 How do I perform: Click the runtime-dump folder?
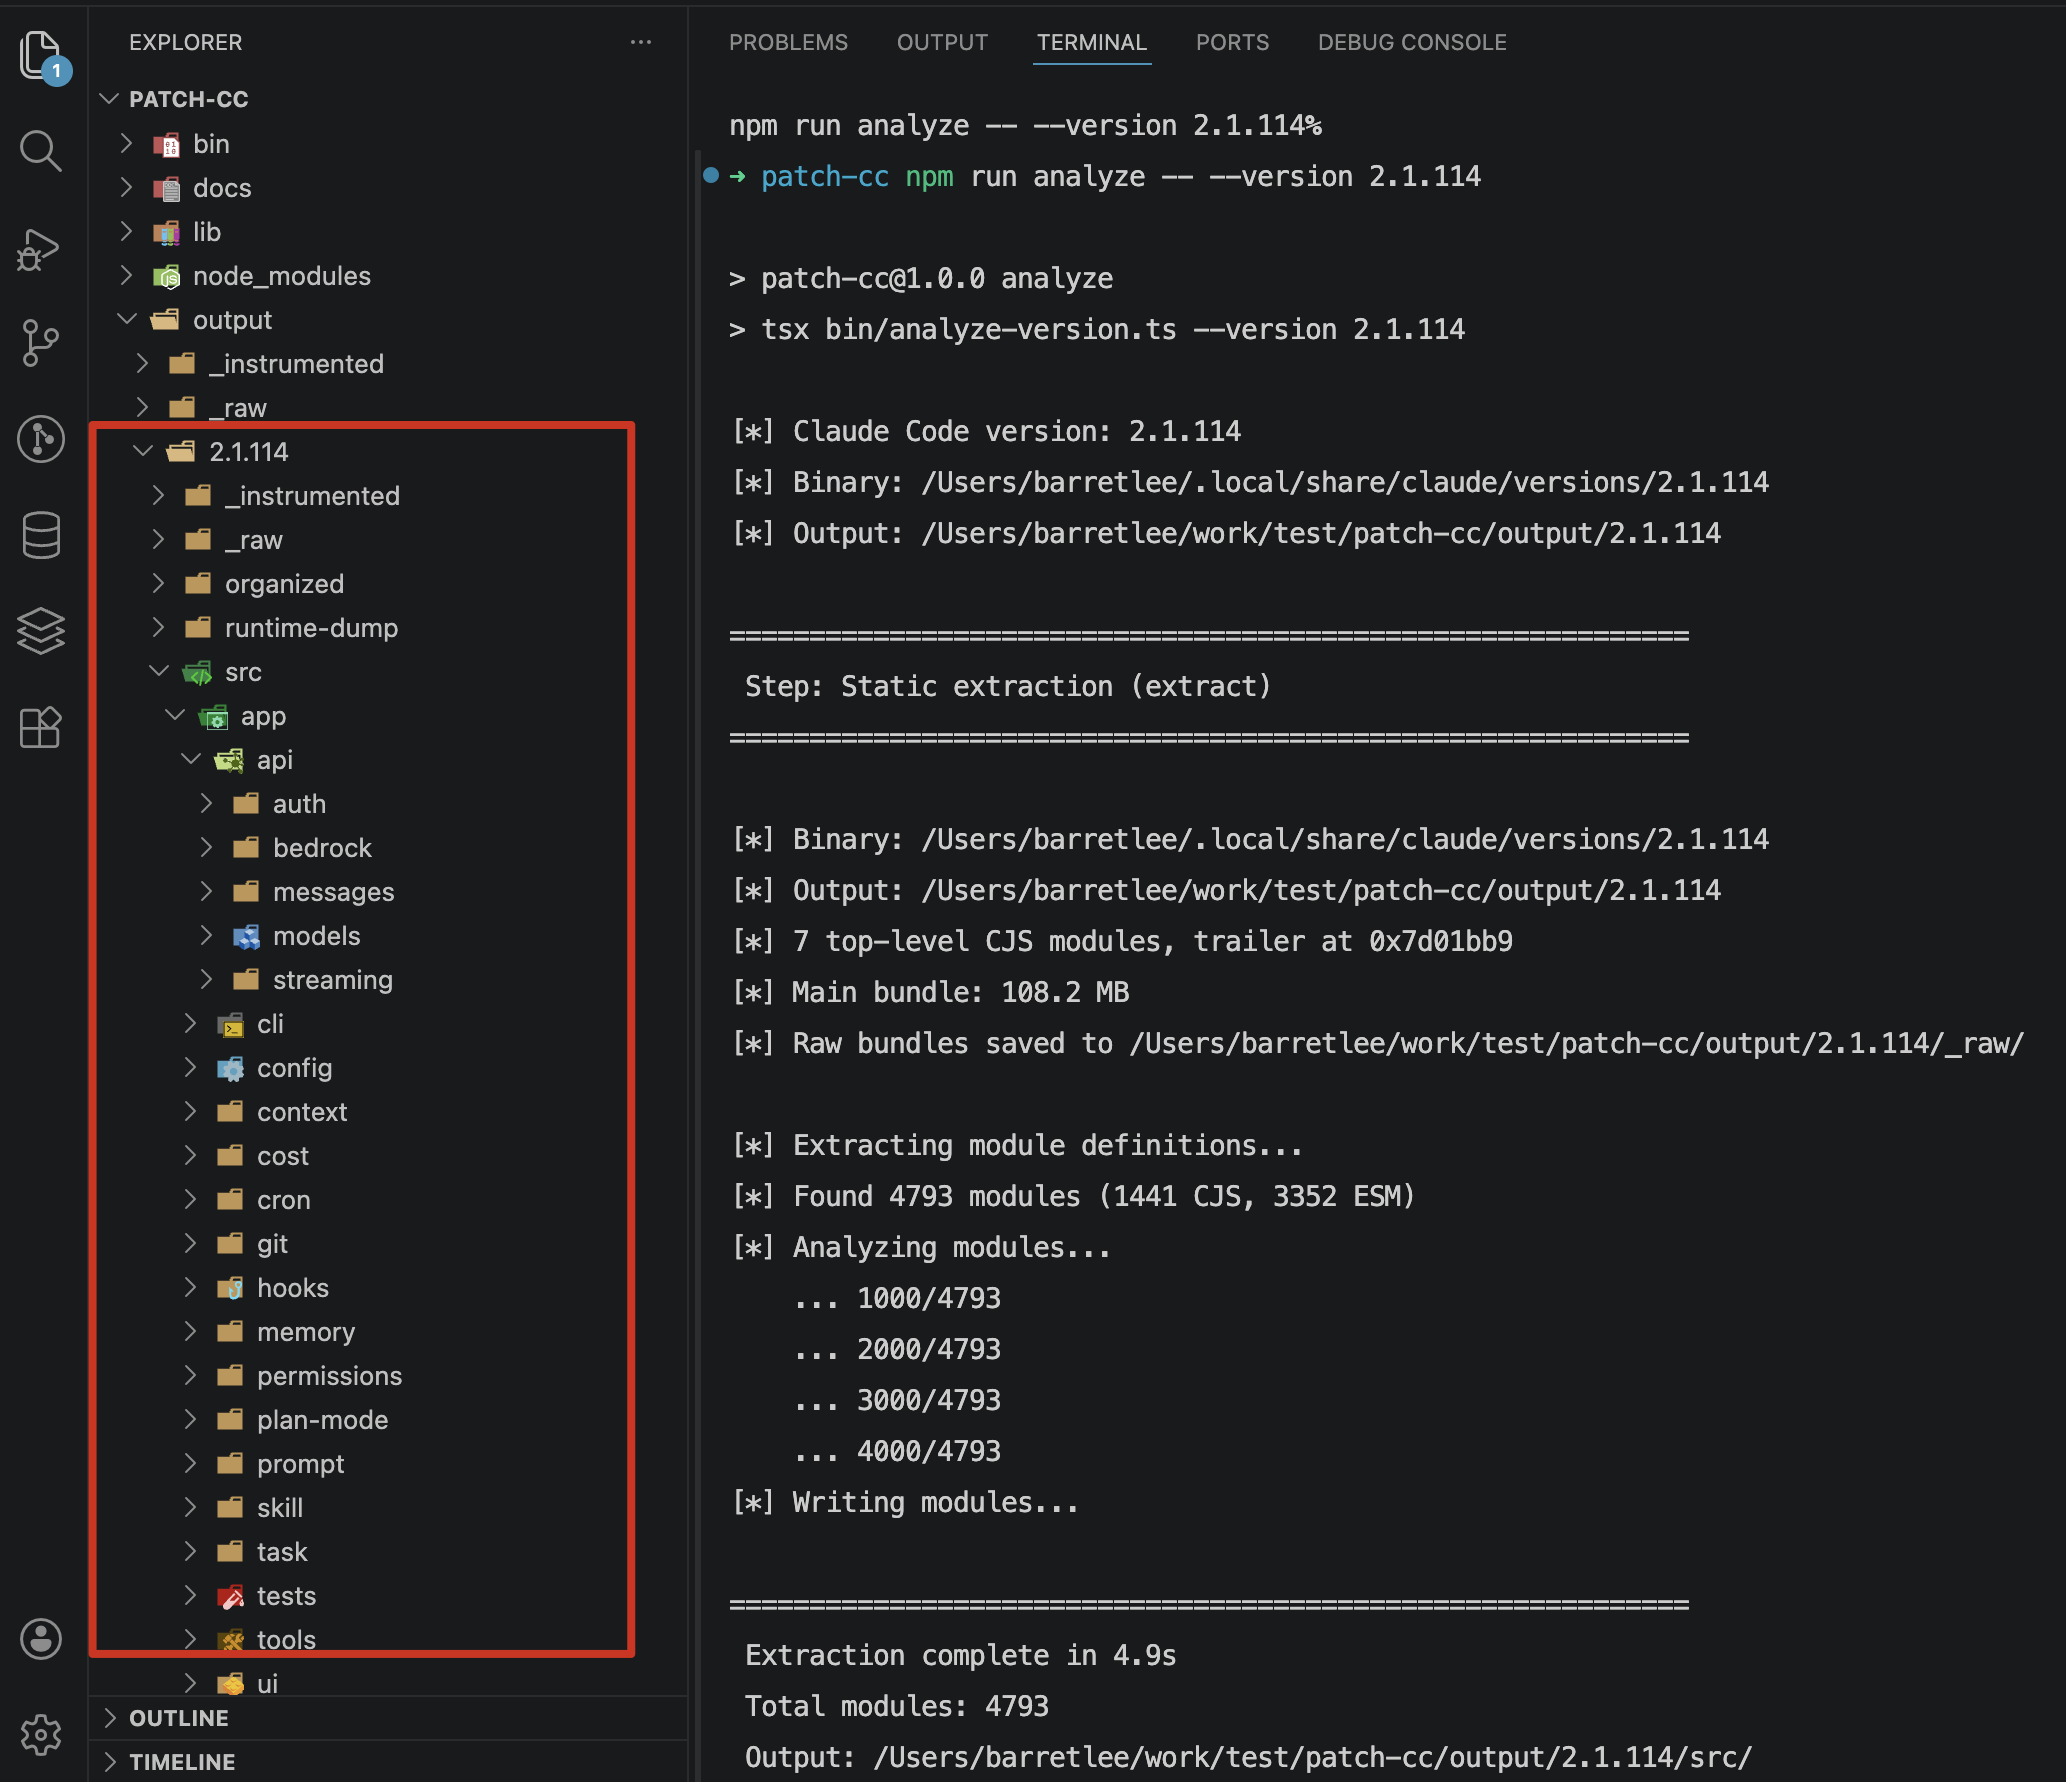coord(311,628)
